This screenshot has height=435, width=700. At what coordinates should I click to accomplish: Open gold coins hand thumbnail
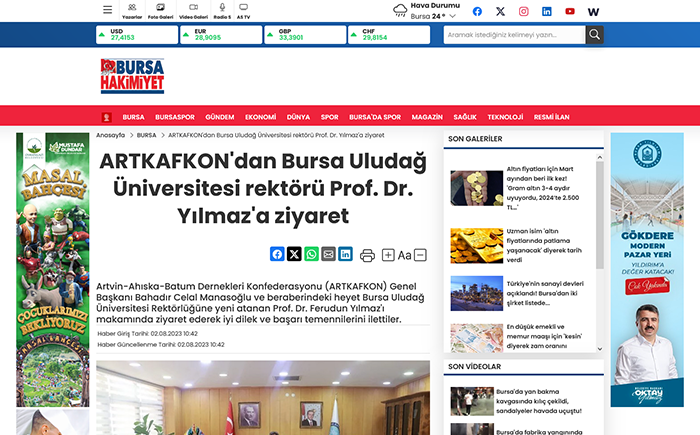click(477, 188)
